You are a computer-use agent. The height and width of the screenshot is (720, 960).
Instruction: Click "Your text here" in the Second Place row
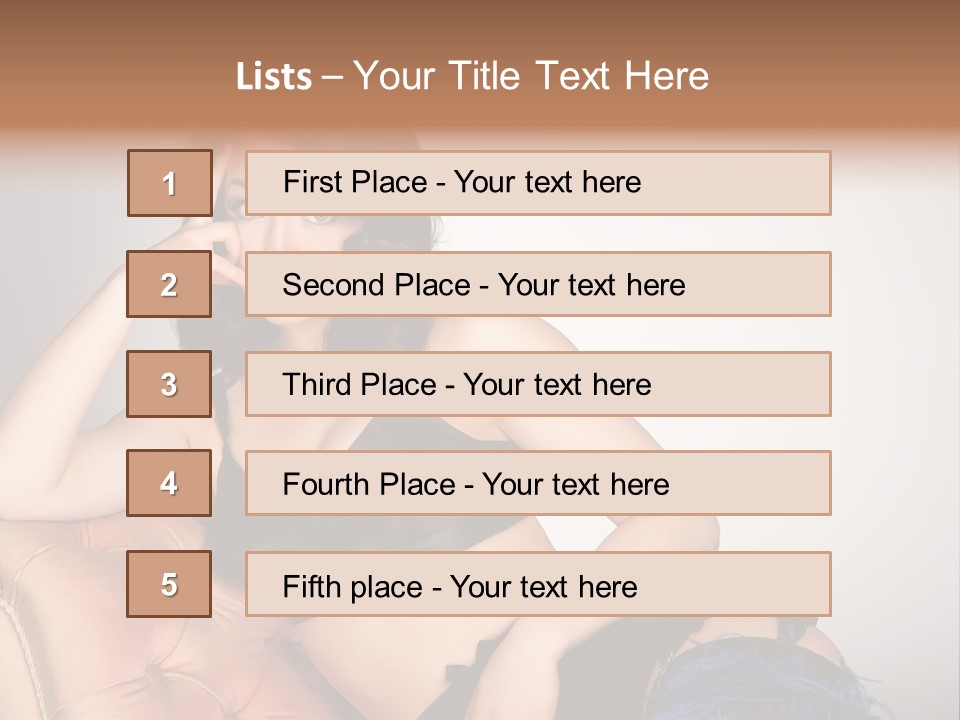click(591, 285)
